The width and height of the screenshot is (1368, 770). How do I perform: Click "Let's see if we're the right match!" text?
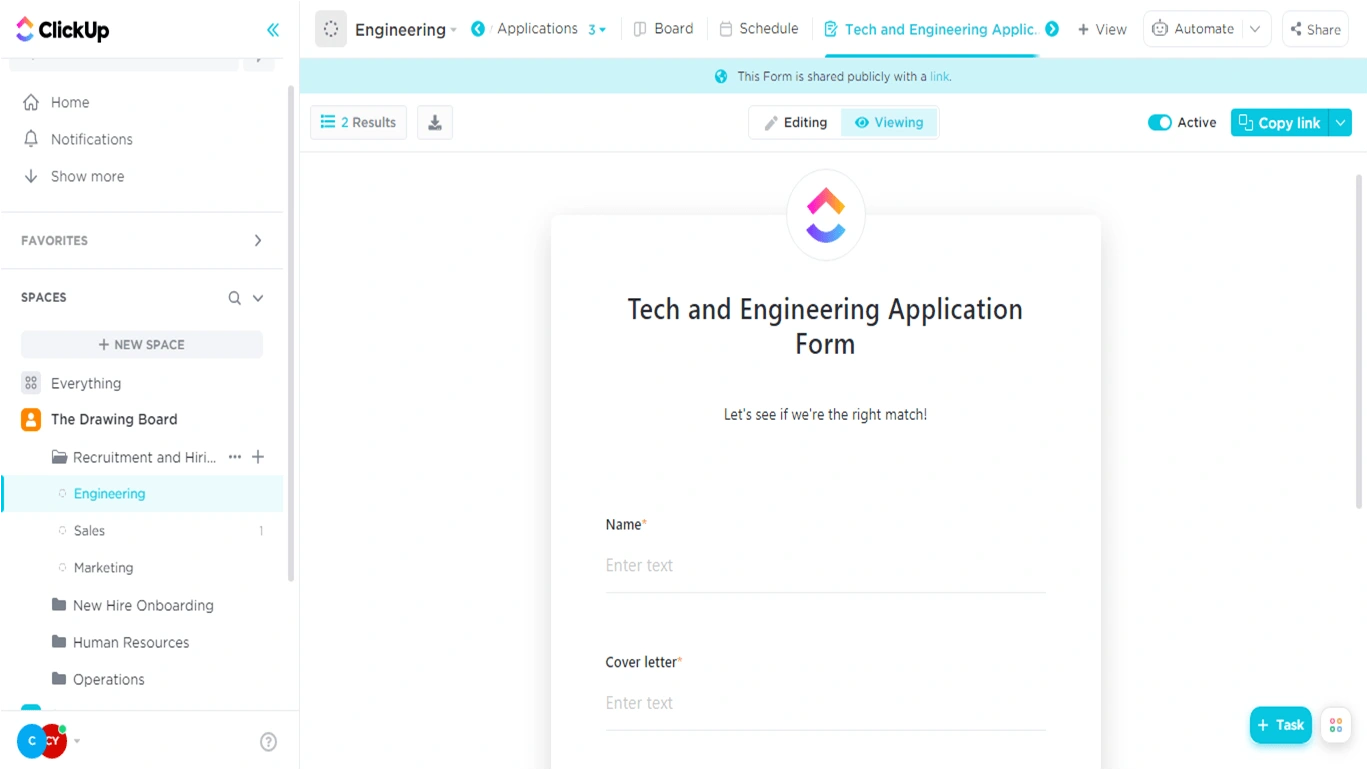(x=825, y=415)
